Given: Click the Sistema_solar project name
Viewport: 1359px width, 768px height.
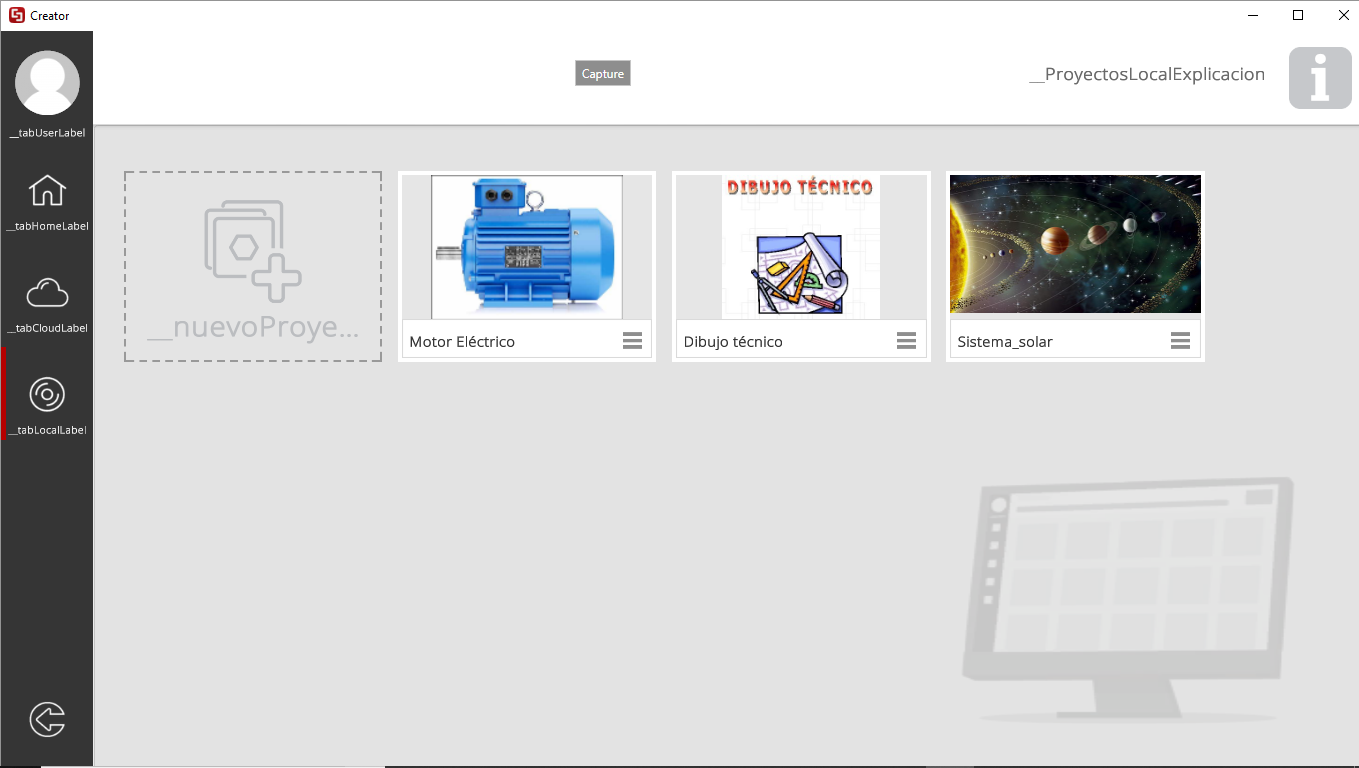Looking at the screenshot, I should [1005, 342].
